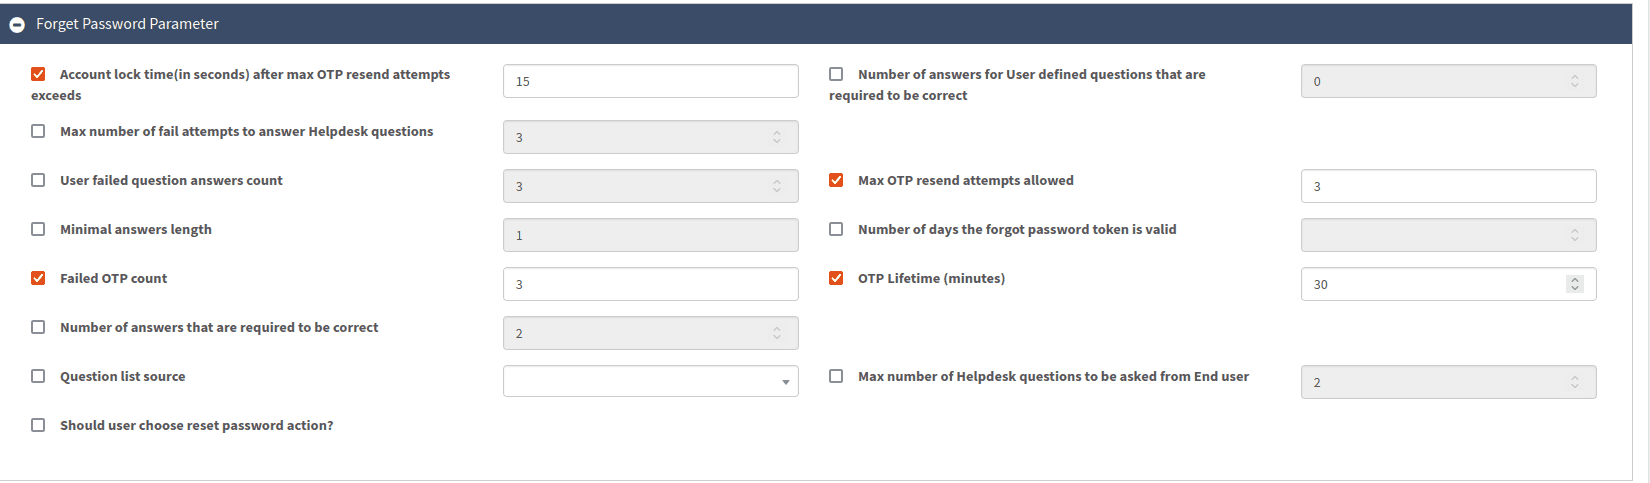Collapse the Forget Password Parameter section
This screenshot has height=483, width=1650.
[17, 24]
